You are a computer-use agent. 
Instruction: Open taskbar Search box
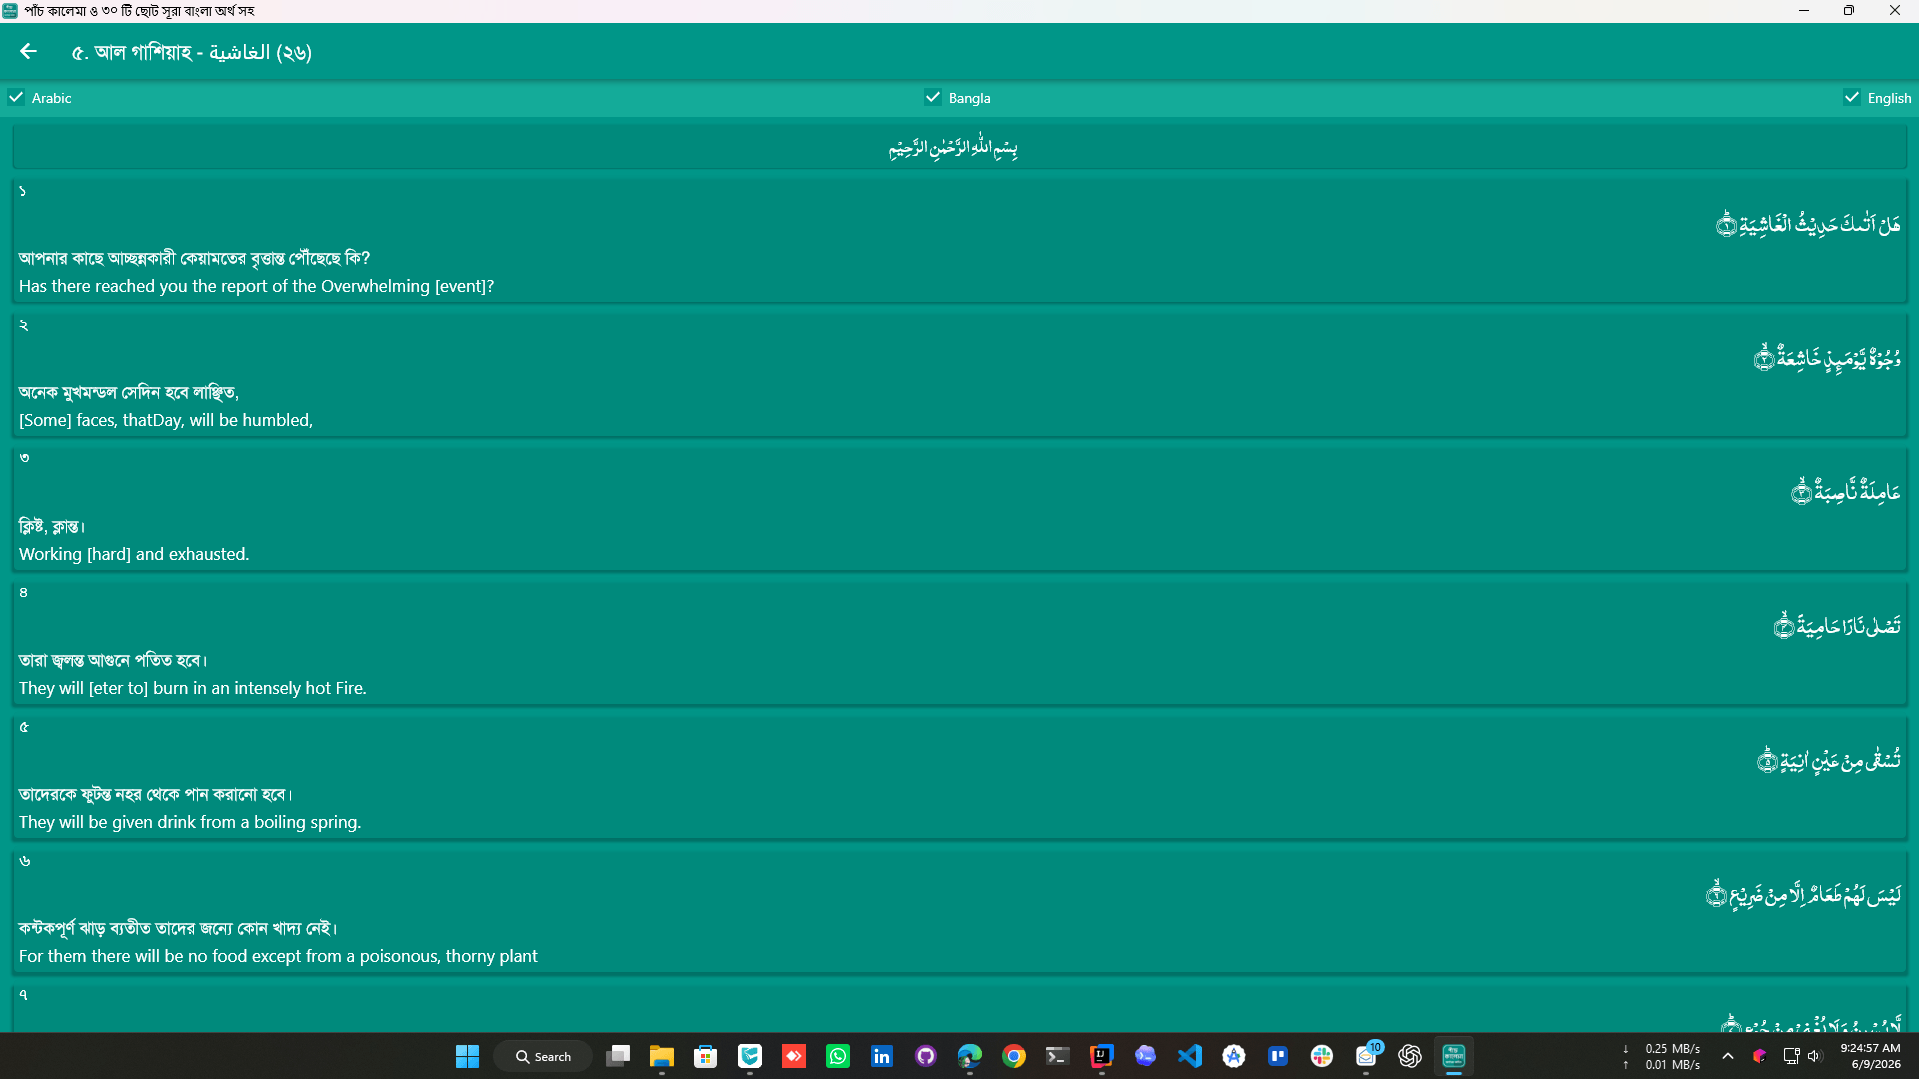[544, 1056]
